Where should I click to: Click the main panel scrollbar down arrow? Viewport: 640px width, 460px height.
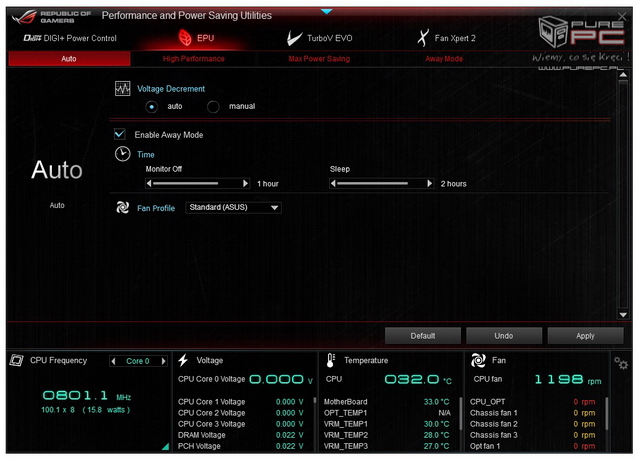623,315
